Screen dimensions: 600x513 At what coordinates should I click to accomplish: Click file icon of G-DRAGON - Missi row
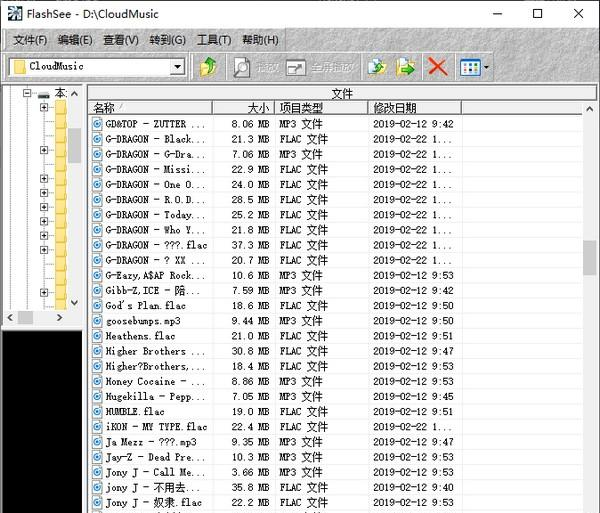tap(97, 169)
